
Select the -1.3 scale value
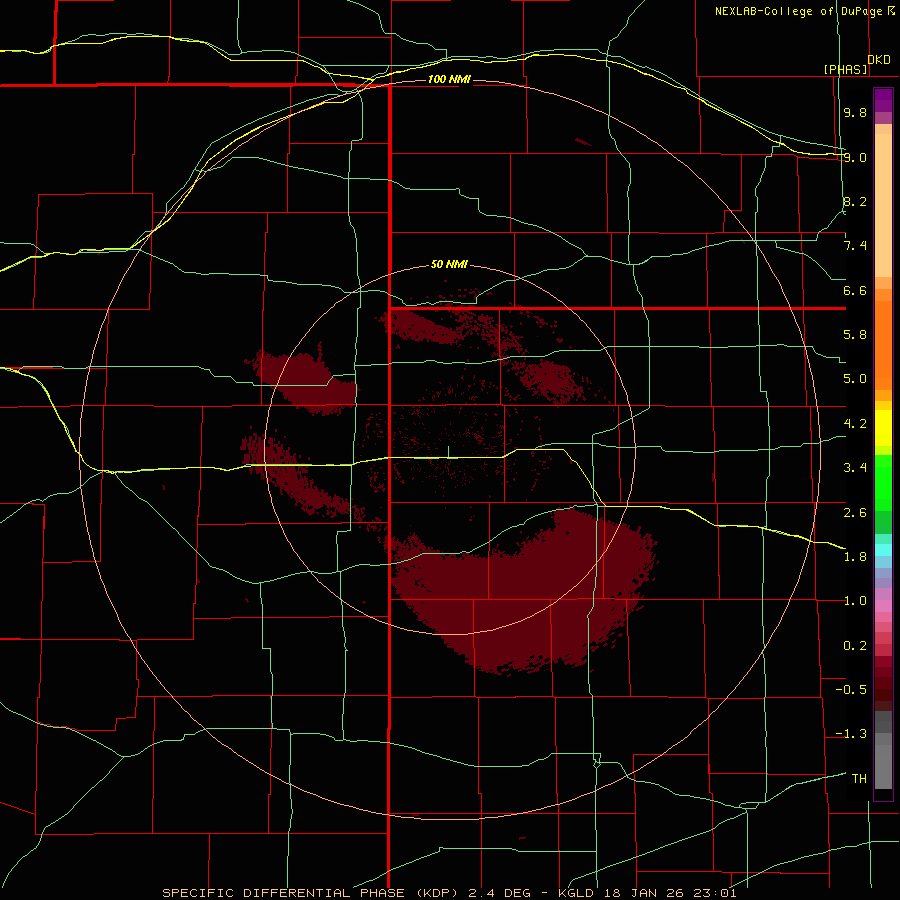[x=851, y=734]
